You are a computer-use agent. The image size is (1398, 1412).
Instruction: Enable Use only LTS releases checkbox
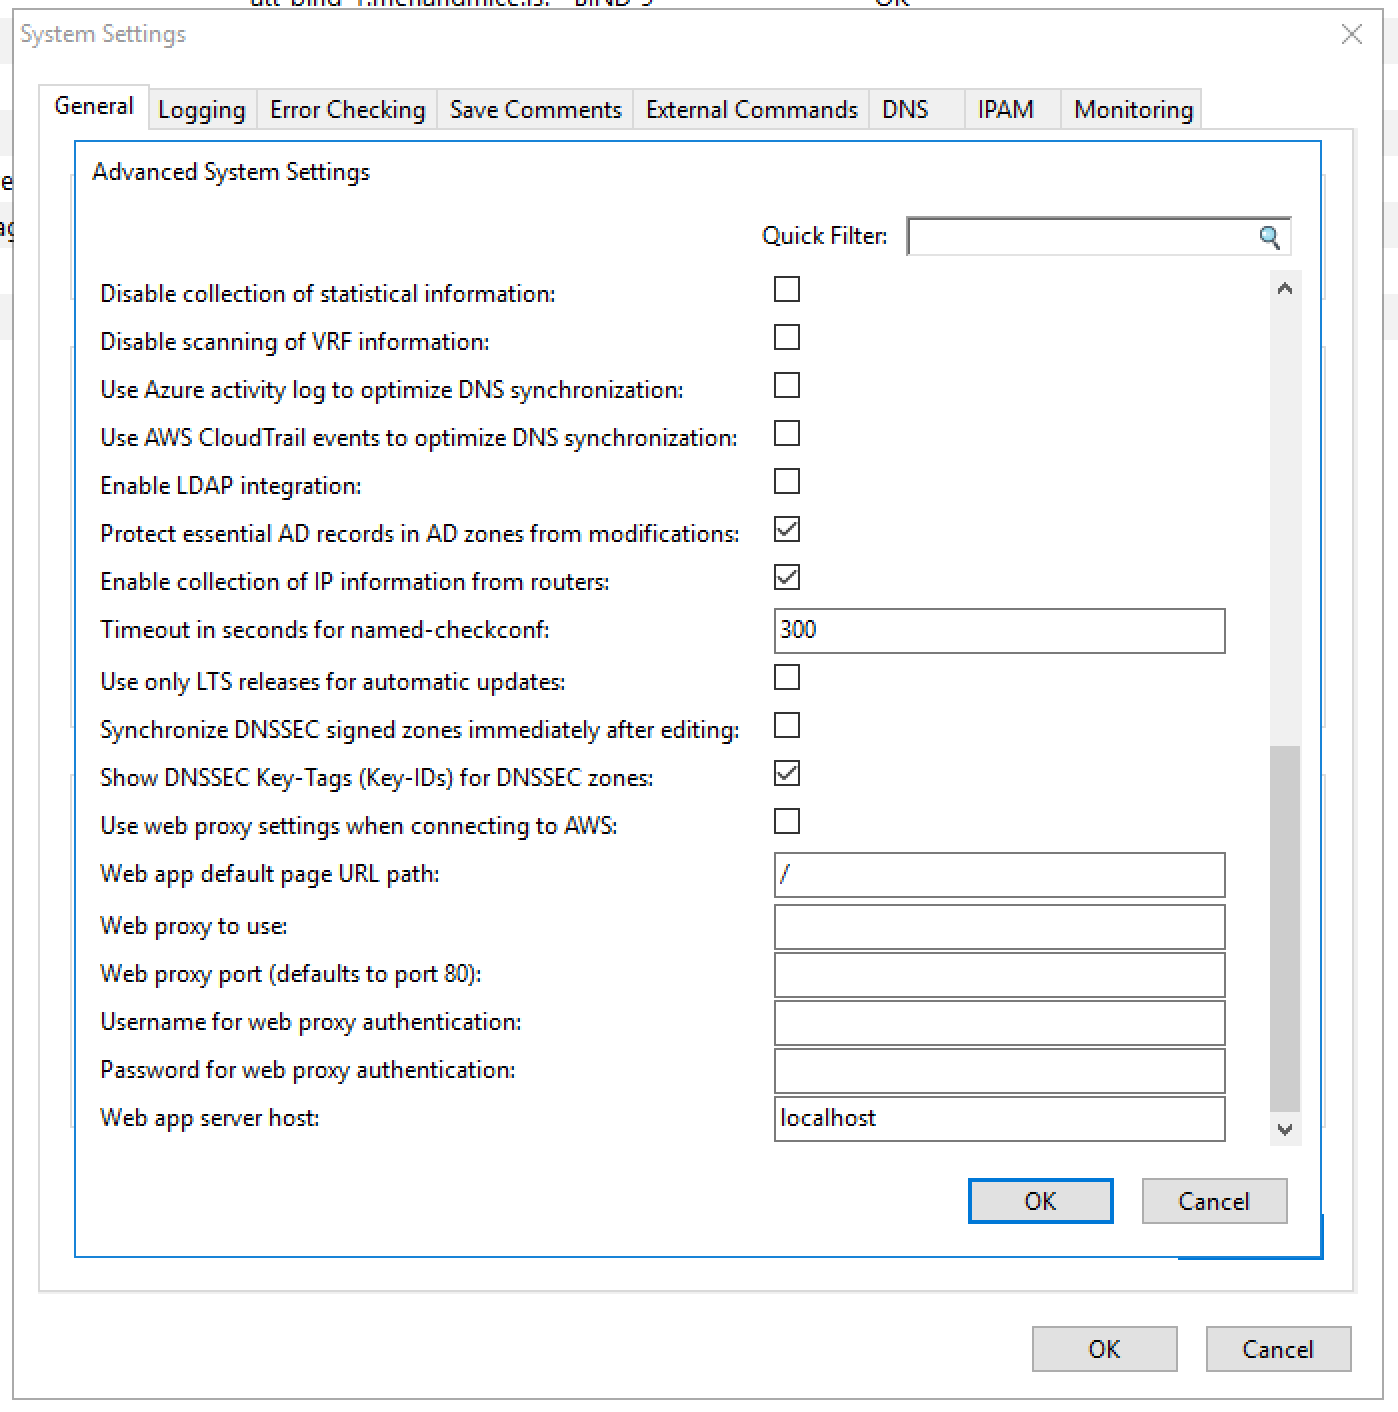787,678
